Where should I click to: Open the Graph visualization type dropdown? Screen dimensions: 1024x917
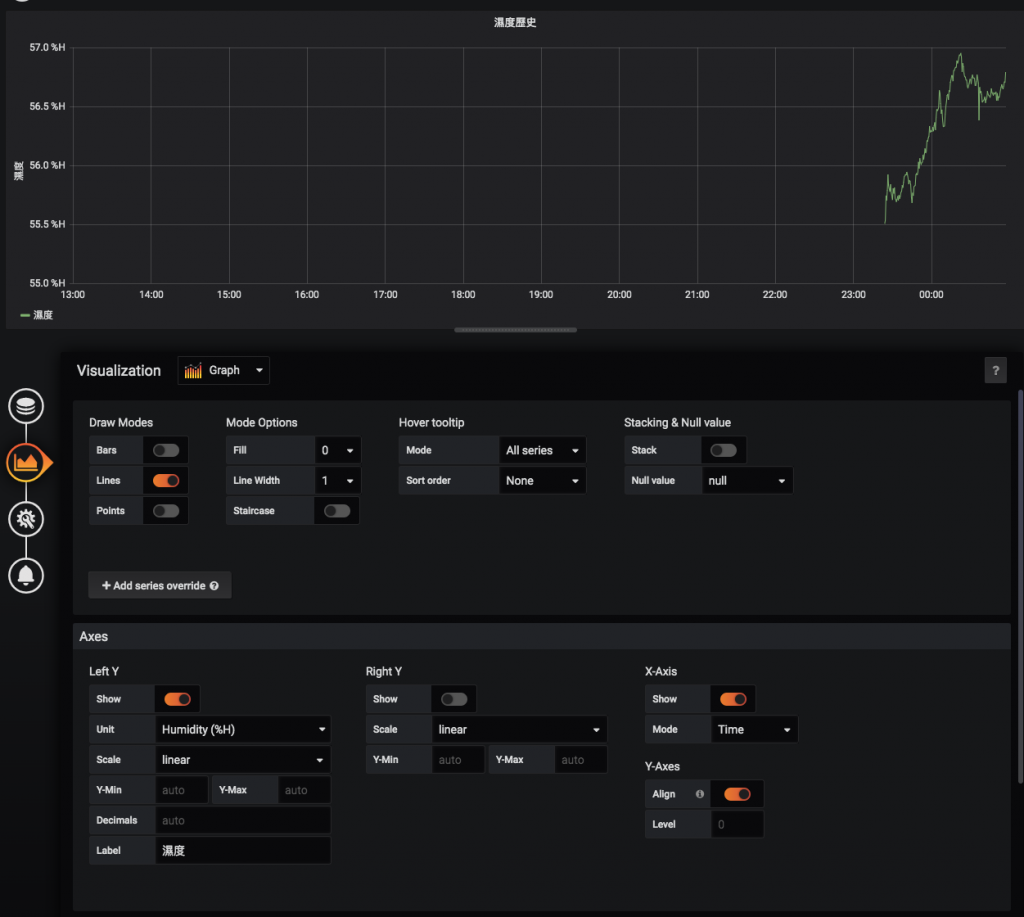pyautogui.click(x=223, y=370)
